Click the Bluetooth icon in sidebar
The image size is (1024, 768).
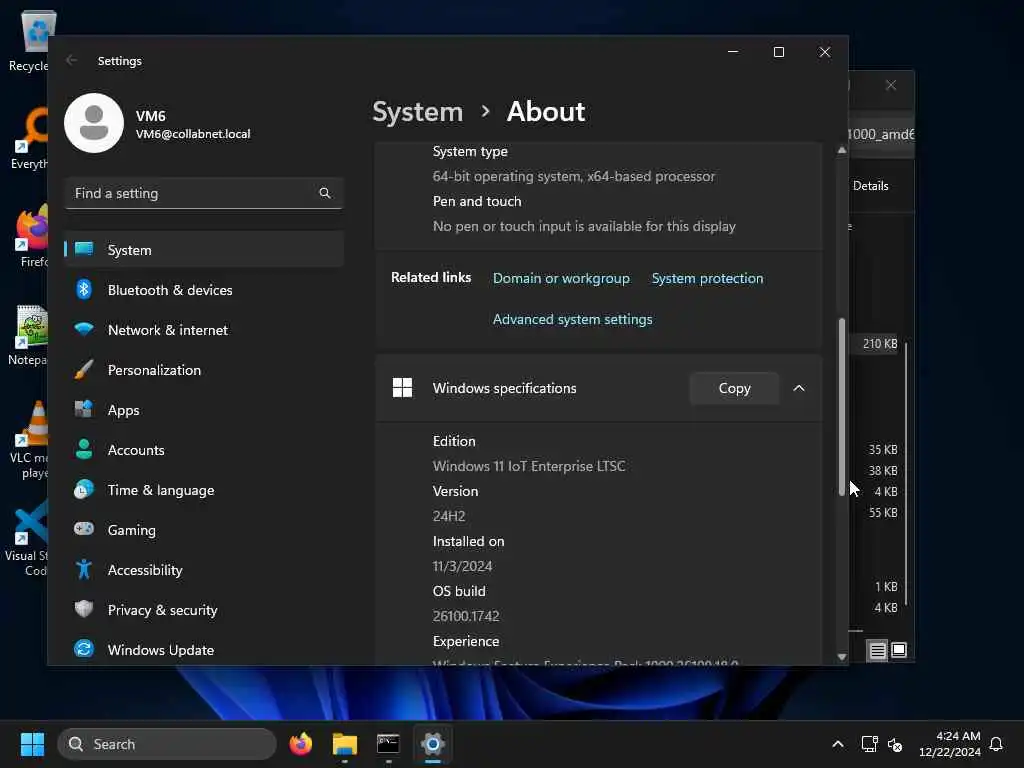pos(84,289)
